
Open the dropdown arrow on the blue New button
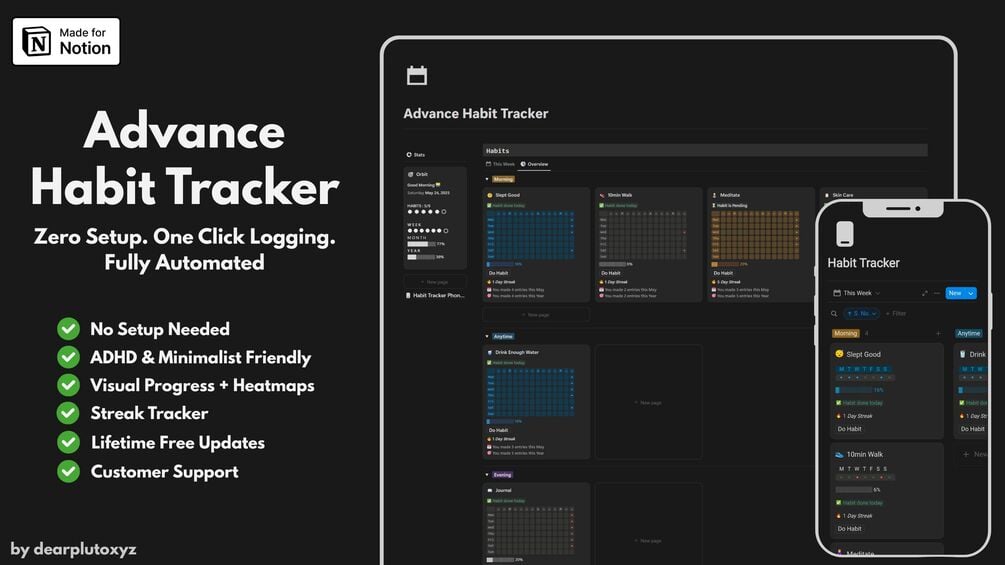click(x=971, y=293)
